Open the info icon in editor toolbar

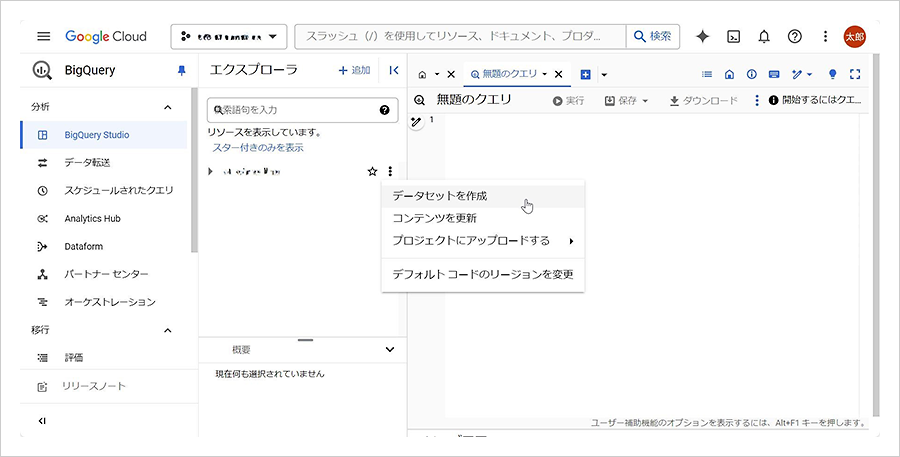(751, 74)
